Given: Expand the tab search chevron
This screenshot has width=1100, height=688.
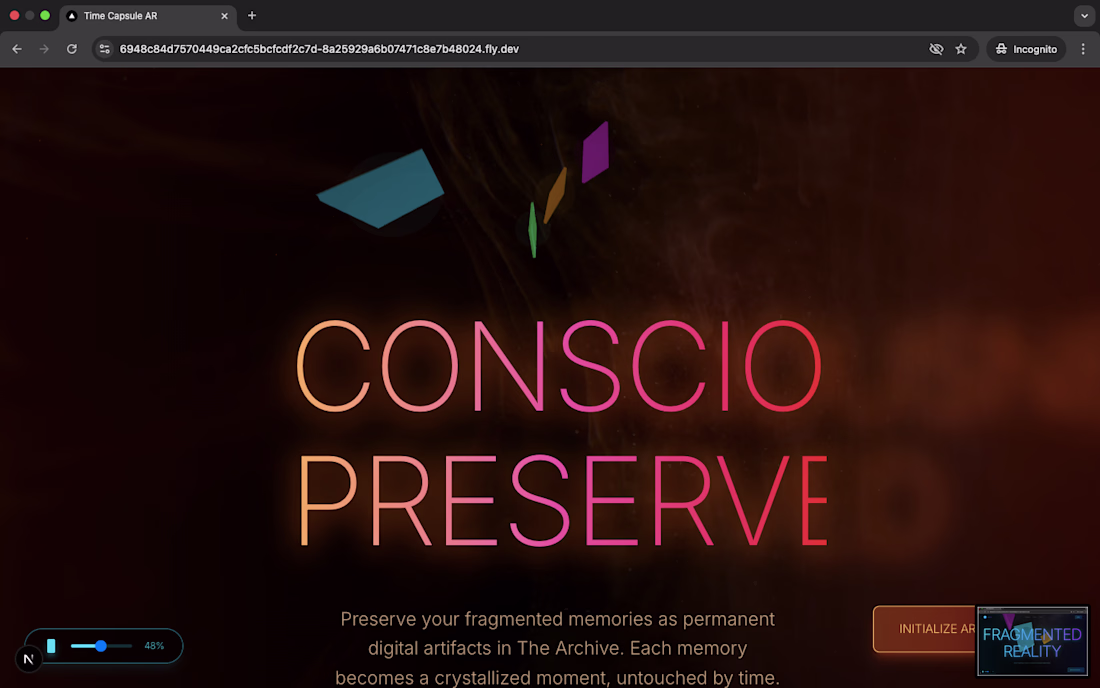Looking at the screenshot, I should 1085,15.
